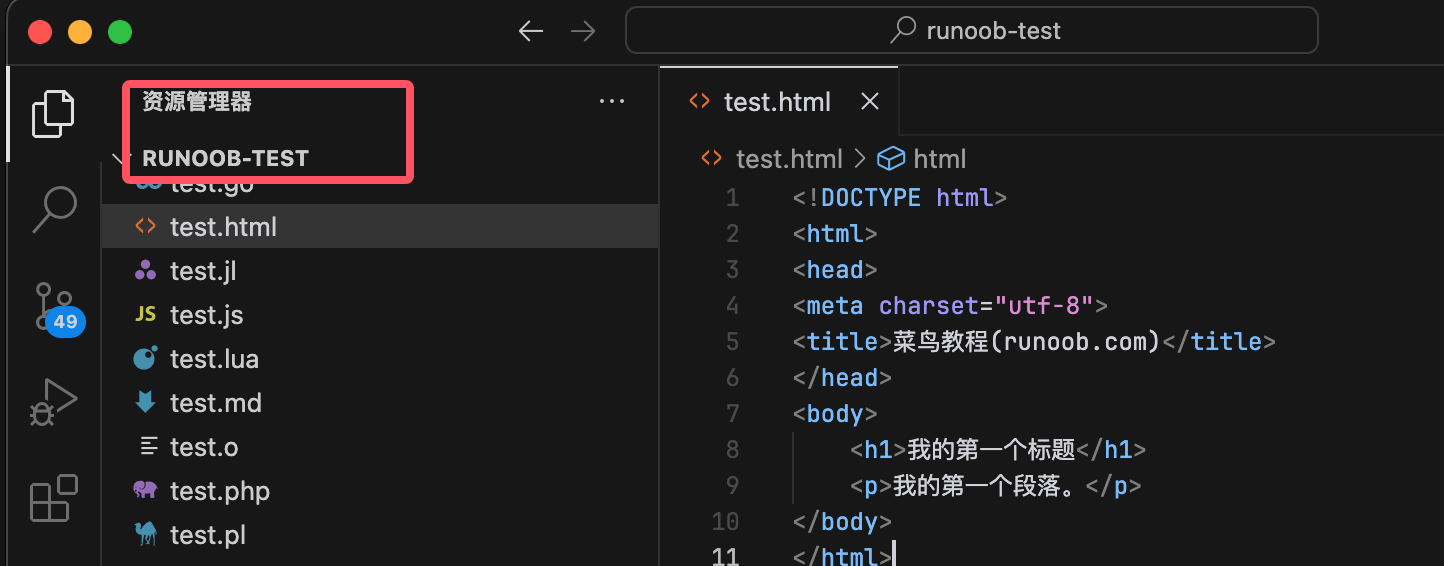Close the test.html editor tab
1444x566 pixels.
click(870, 101)
